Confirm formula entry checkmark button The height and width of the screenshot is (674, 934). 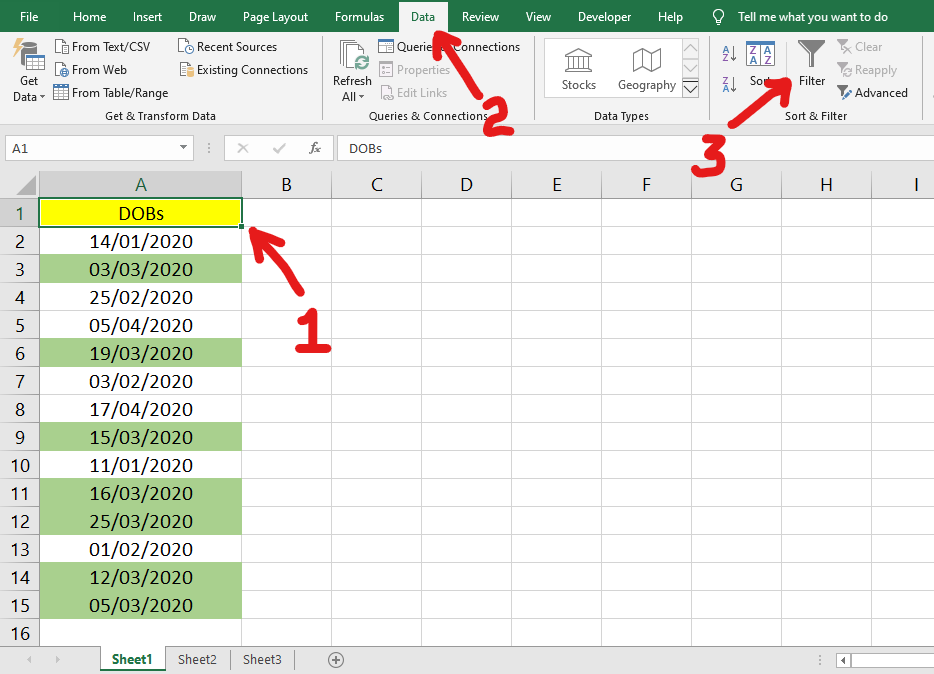point(279,148)
